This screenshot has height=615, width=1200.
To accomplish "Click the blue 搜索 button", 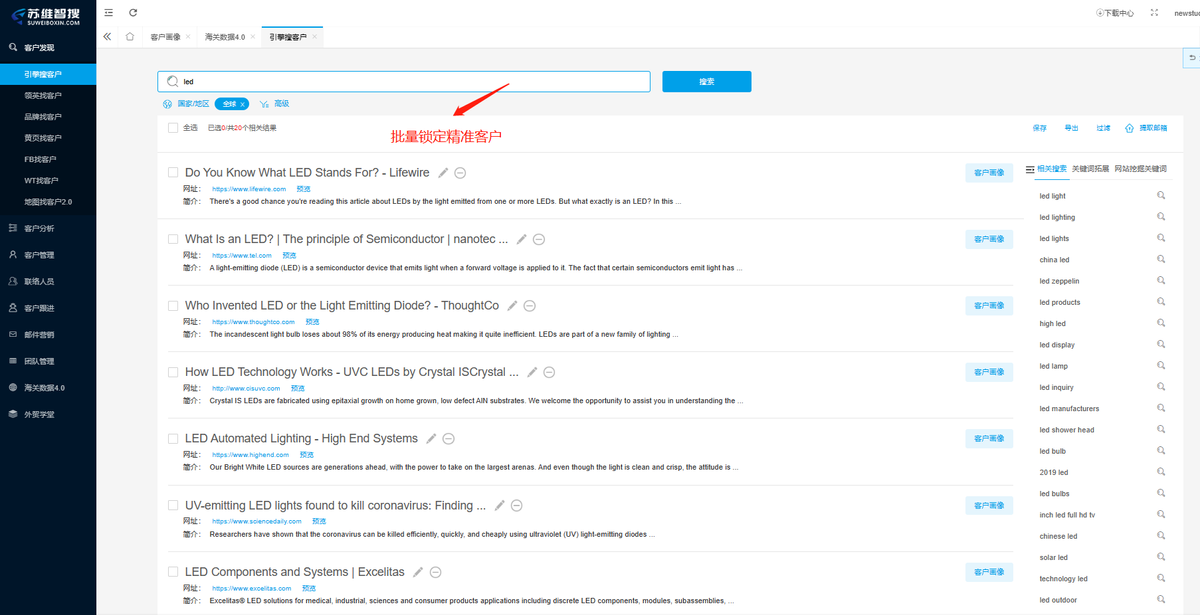I will (707, 82).
